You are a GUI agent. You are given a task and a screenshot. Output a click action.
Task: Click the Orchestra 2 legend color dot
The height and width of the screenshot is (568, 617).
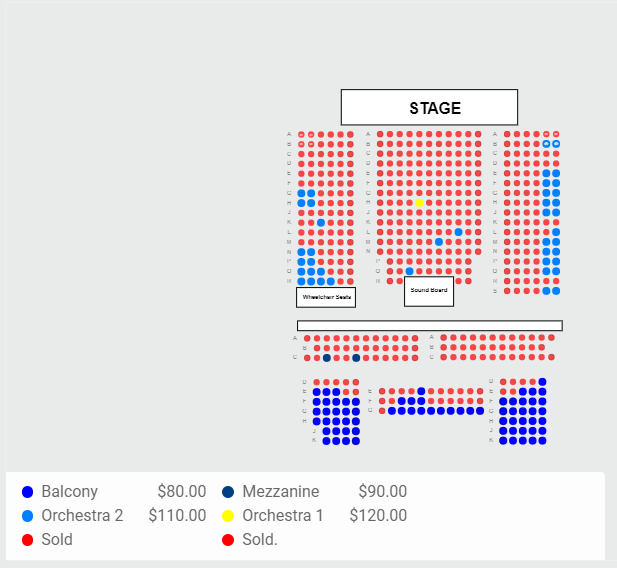click(28, 516)
